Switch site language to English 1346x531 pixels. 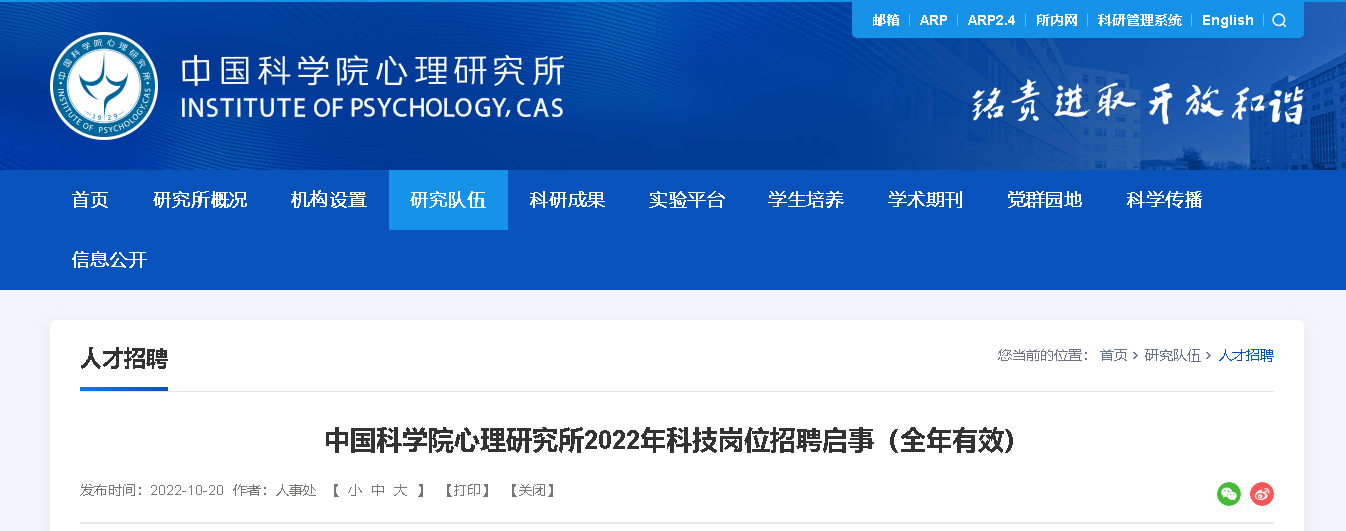pos(1227,20)
